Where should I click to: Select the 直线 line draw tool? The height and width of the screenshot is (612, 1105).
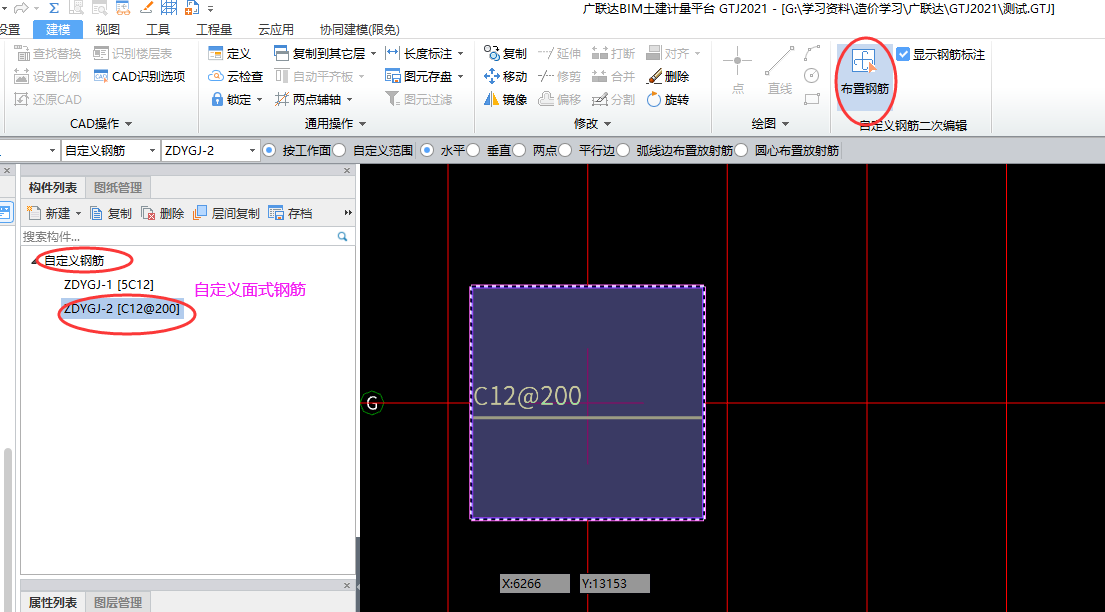tap(779, 71)
